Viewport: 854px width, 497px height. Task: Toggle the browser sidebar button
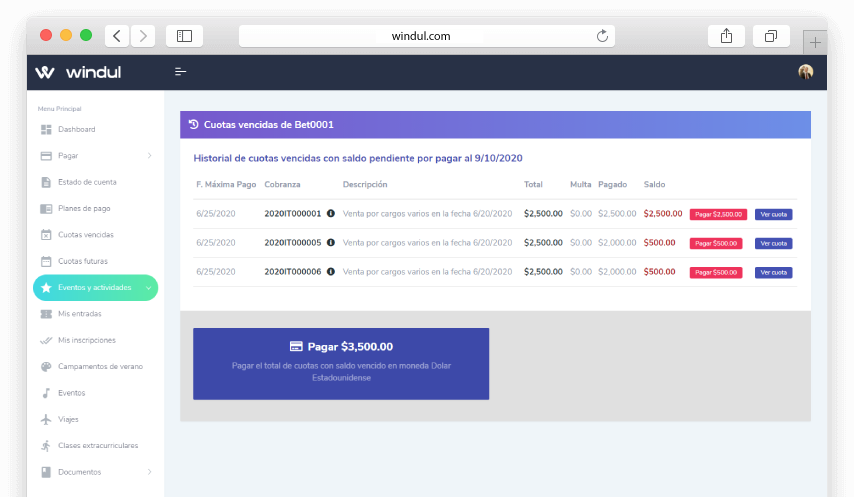pos(184,36)
